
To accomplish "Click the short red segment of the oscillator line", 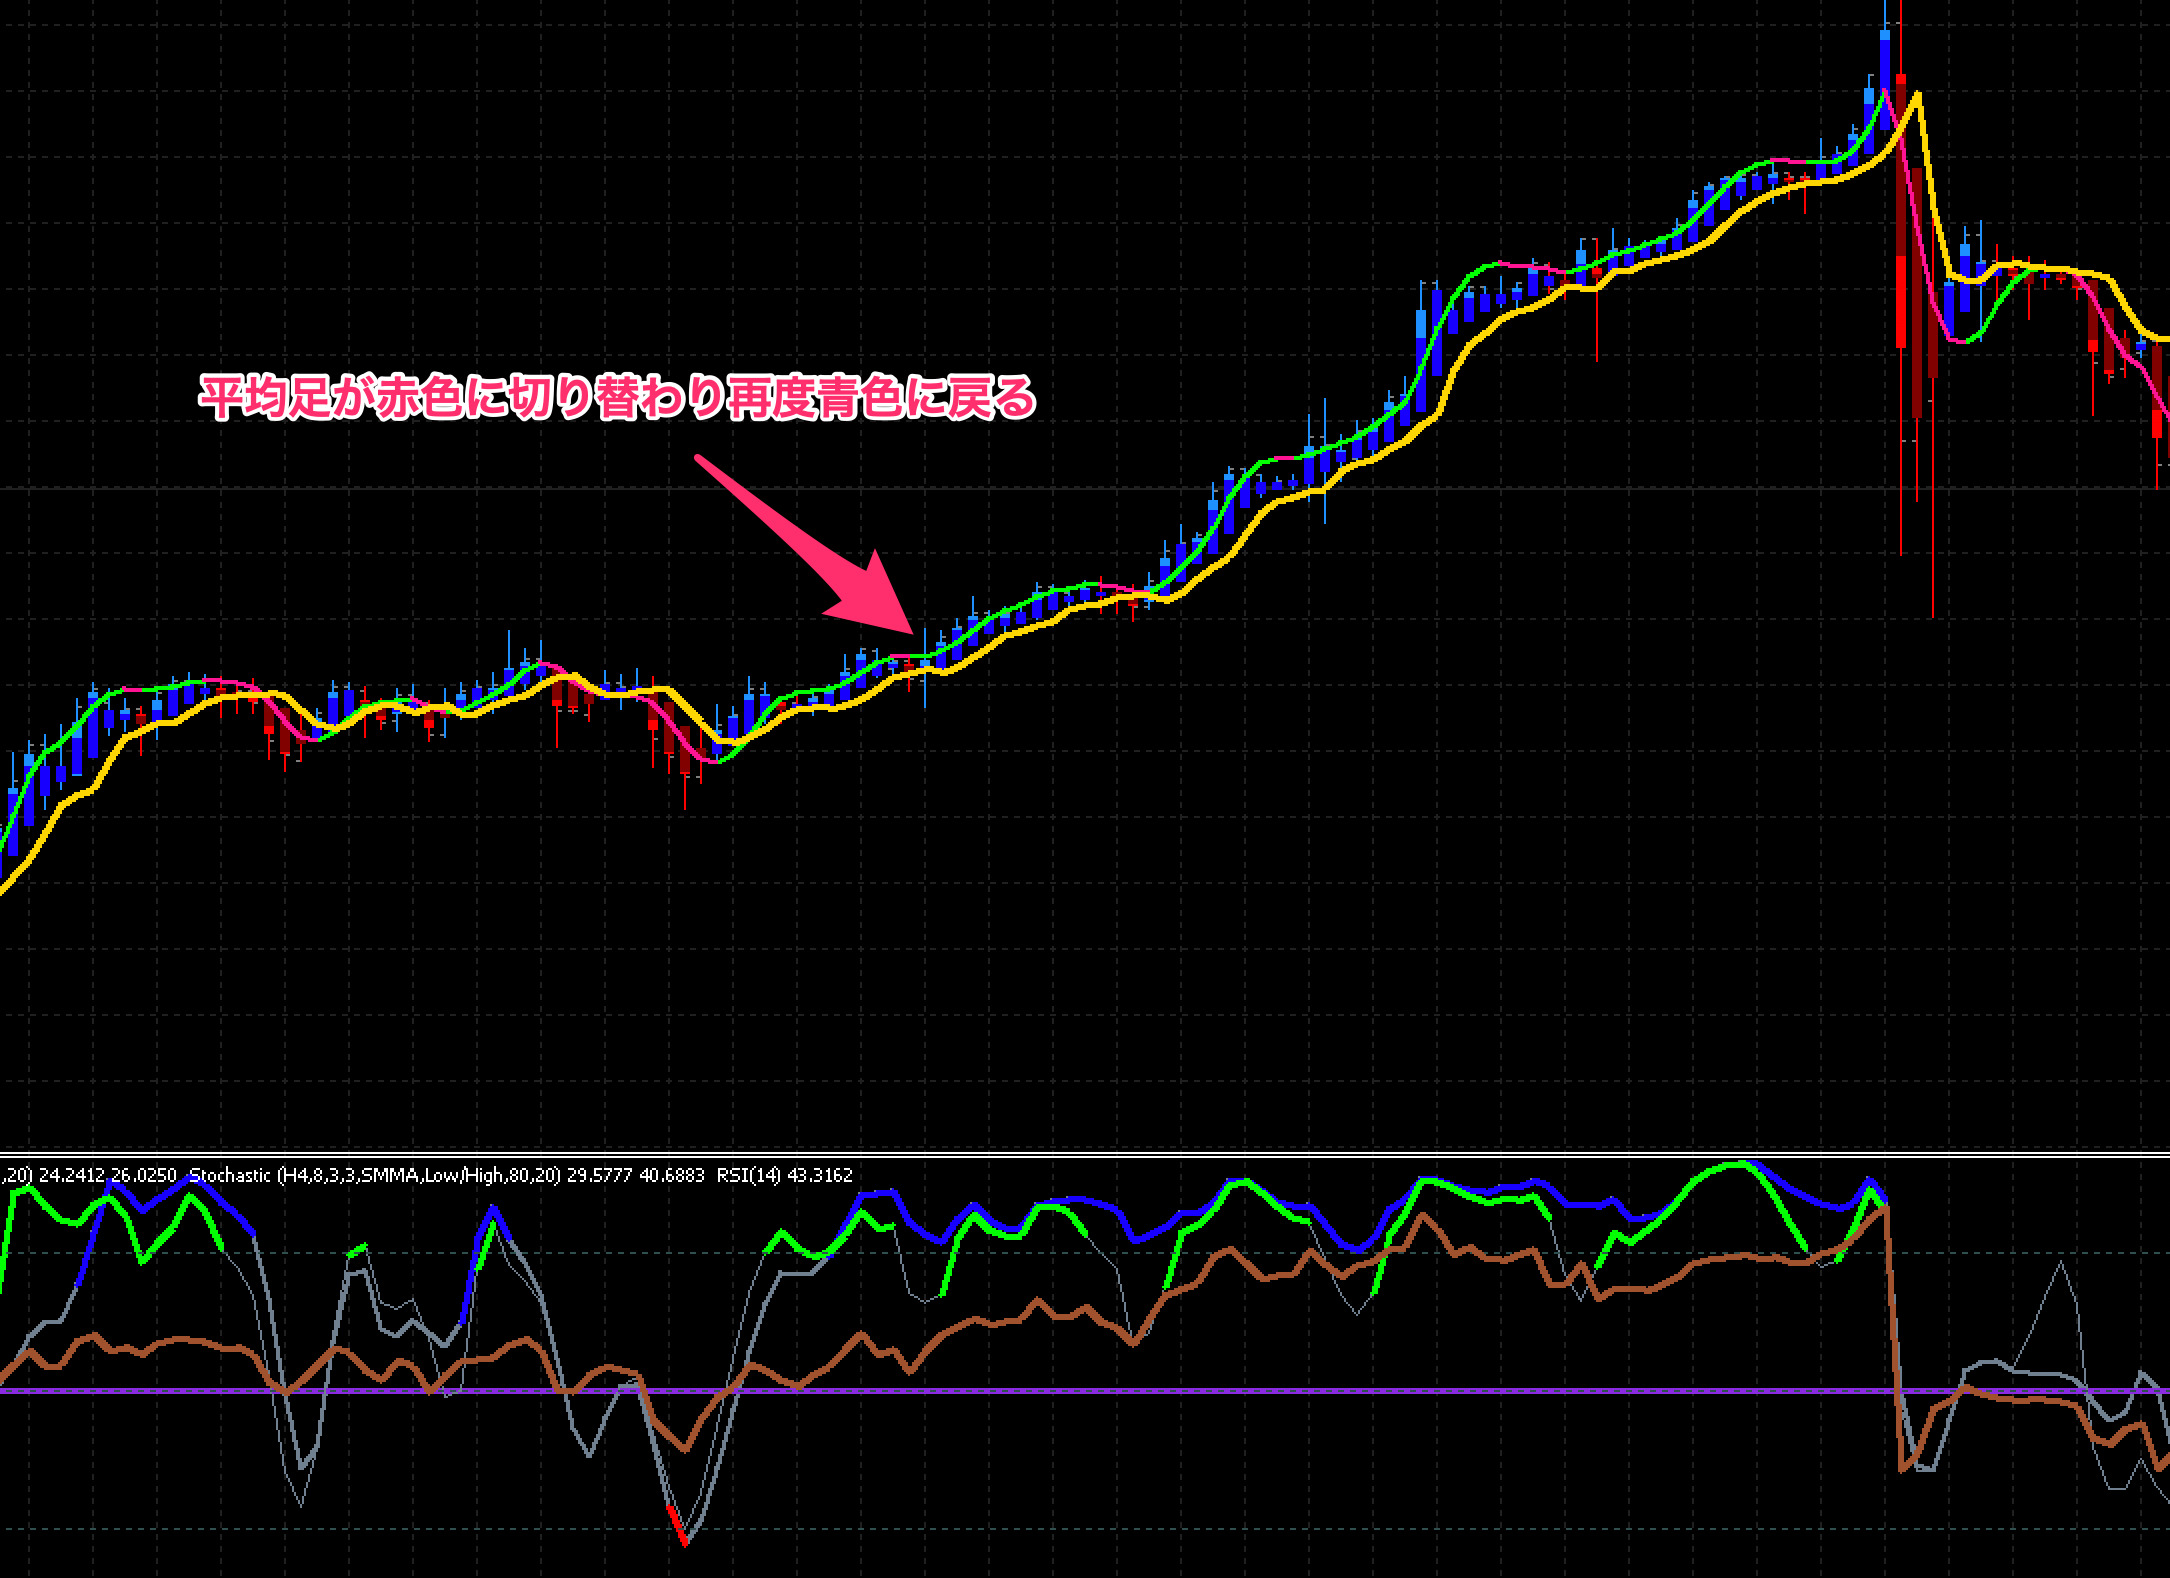I will tap(676, 1524).
